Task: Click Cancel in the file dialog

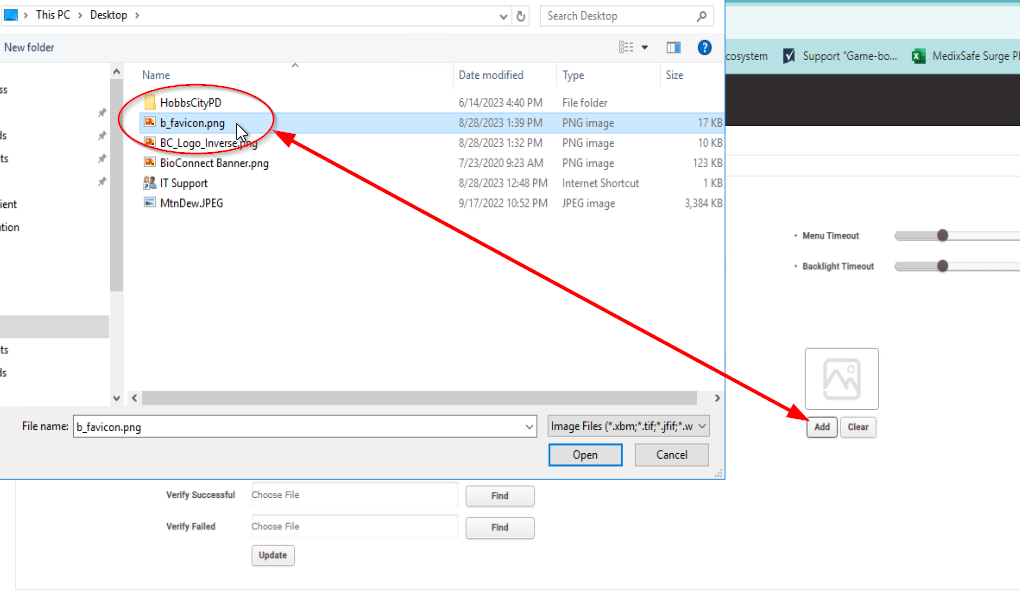Action: click(671, 455)
